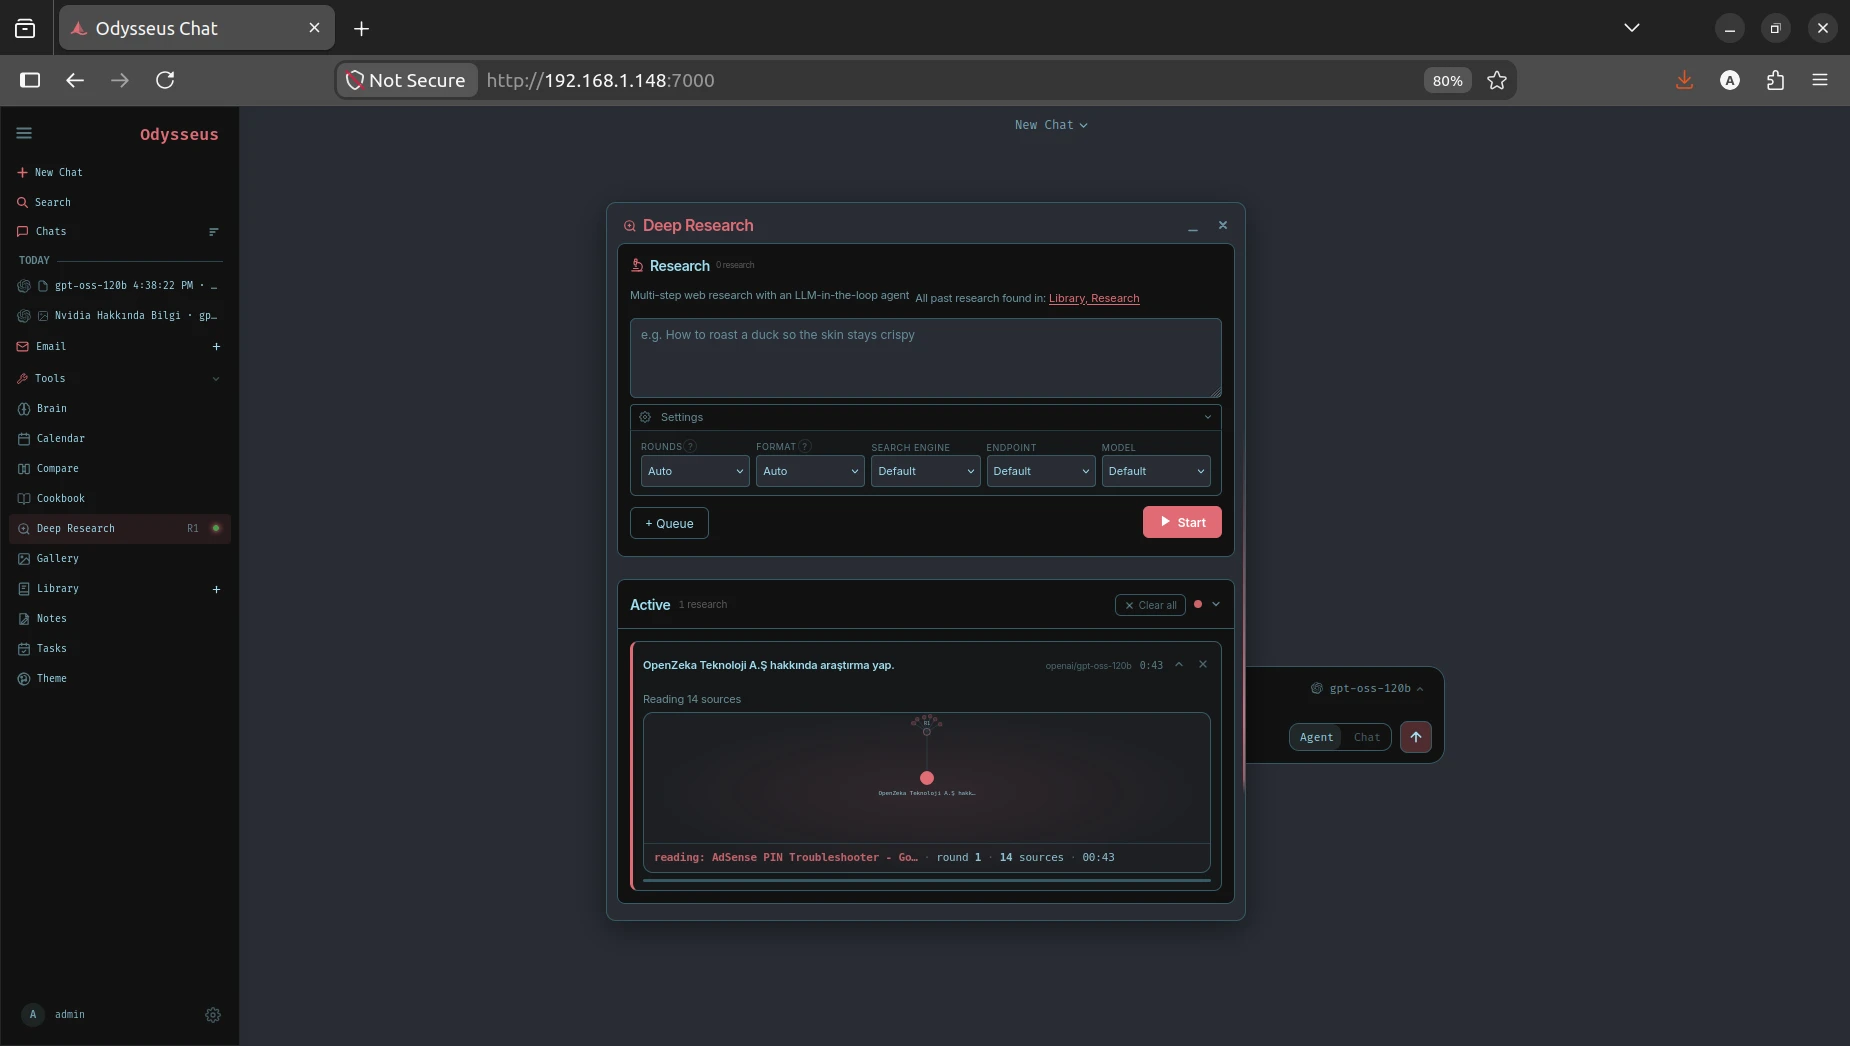Screen dimensions: 1850x1046
Task: Click the reading AdSense PIN Troubleshooter status
Action: point(785,857)
